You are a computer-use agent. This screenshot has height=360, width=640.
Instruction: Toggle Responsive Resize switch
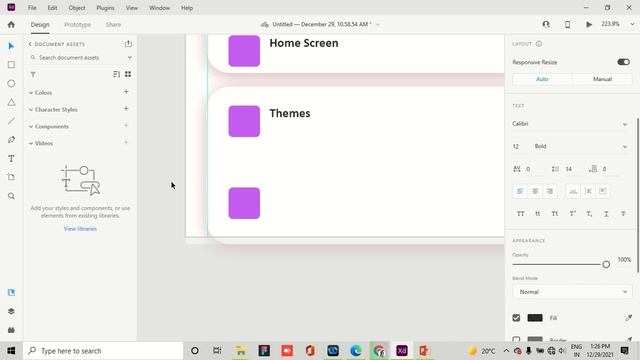pos(623,62)
